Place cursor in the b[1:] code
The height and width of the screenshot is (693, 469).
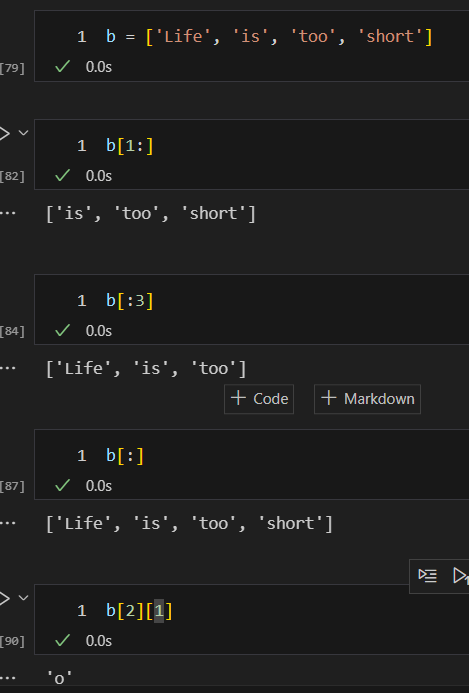[130, 145]
